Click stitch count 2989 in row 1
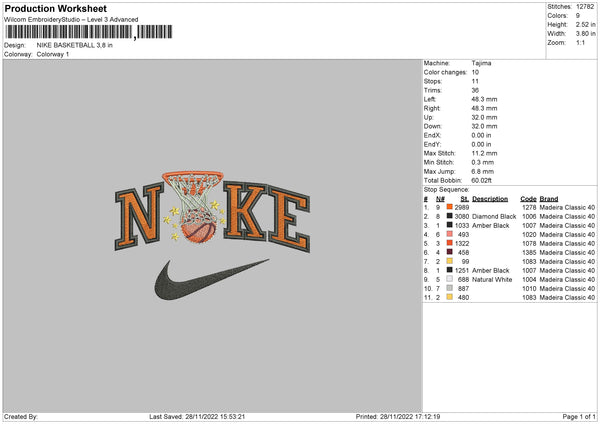Screen dimensions: 600x424 pos(462,207)
